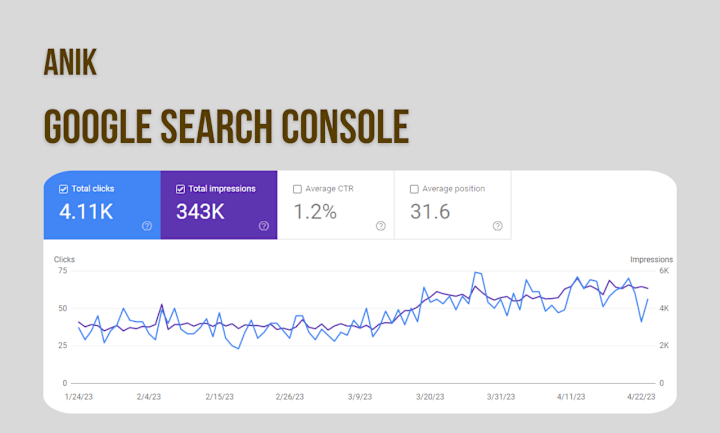Select the 343K total impressions value

[x=200, y=212]
